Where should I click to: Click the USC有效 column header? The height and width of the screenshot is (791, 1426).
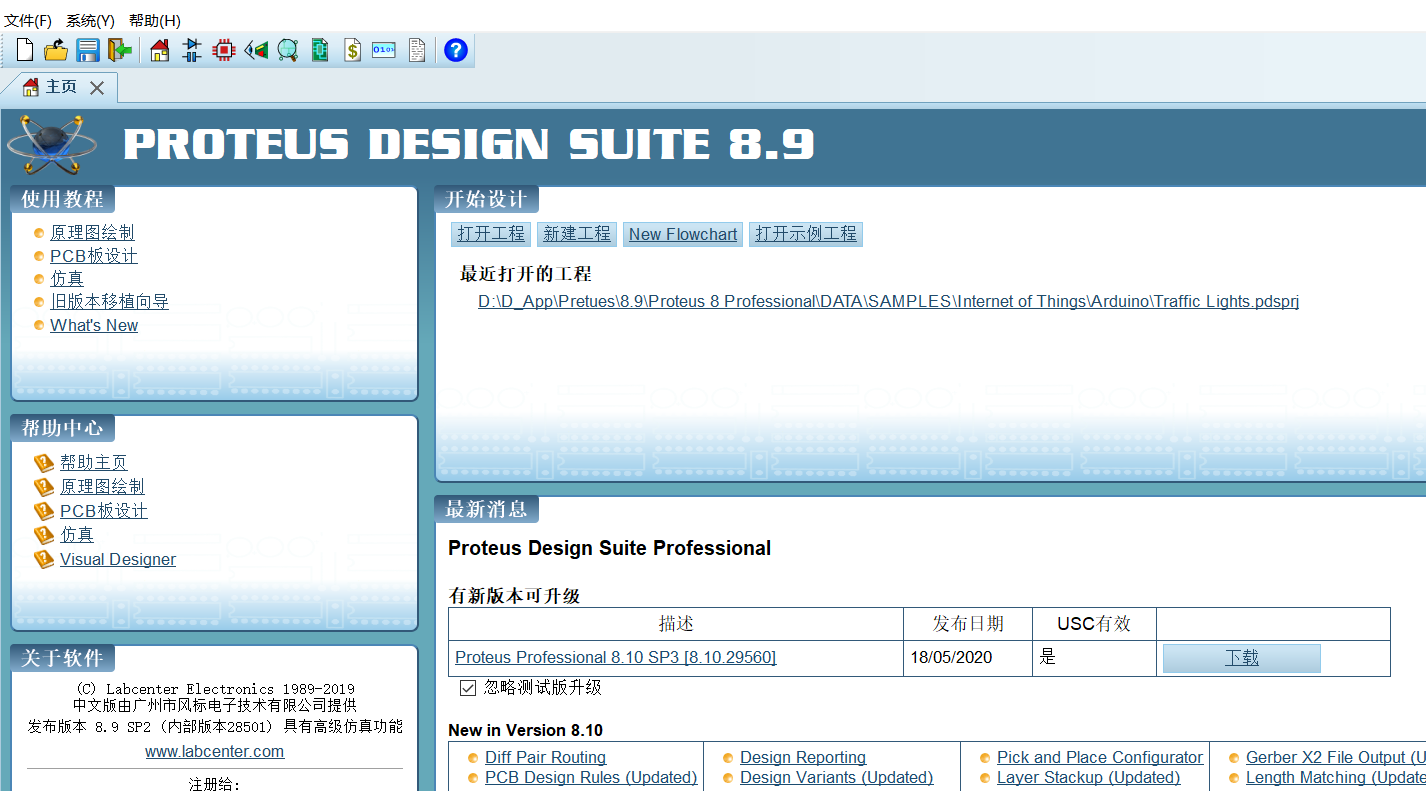pyautogui.click(x=1094, y=624)
